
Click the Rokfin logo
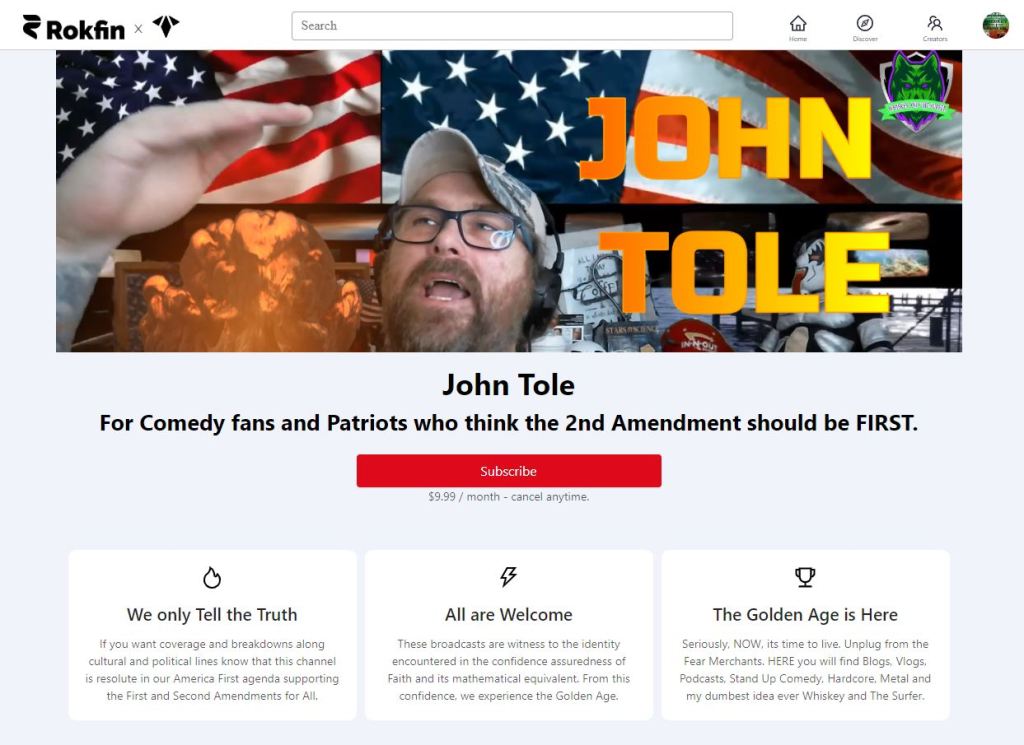point(73,27)
